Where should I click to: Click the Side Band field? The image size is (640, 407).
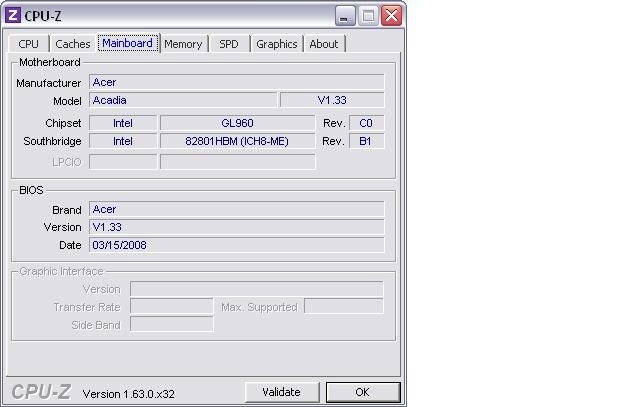(171, 324)
